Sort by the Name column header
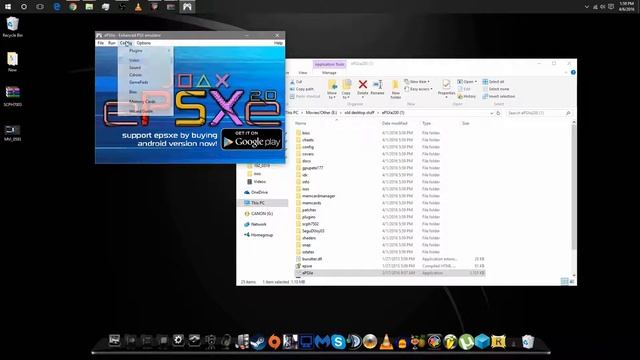 point(301,123)
